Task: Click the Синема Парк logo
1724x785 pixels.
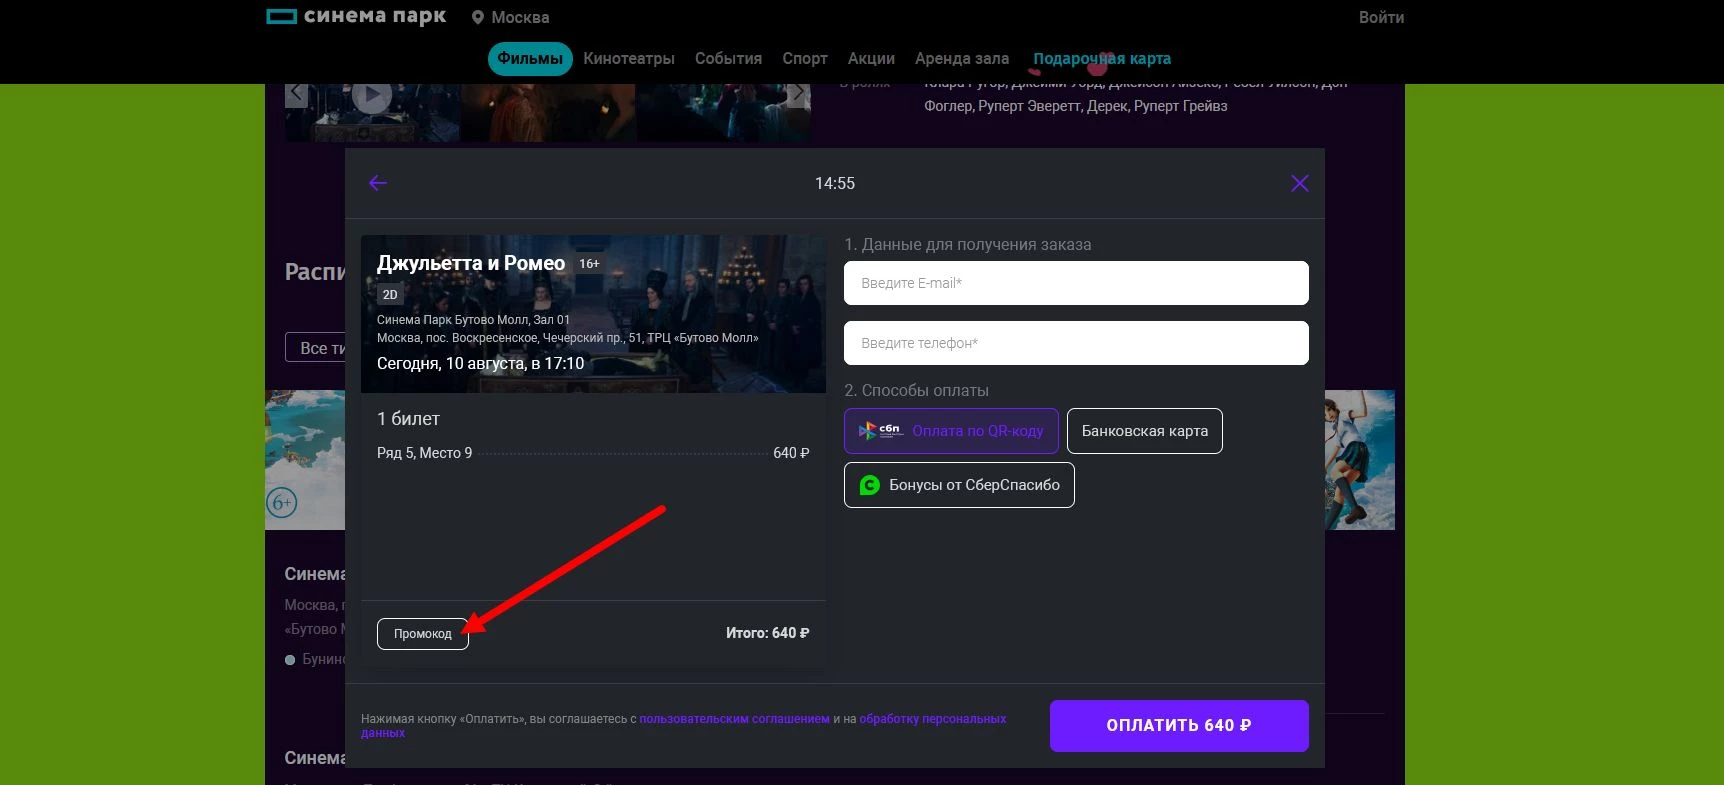Action: click(356, 17)
